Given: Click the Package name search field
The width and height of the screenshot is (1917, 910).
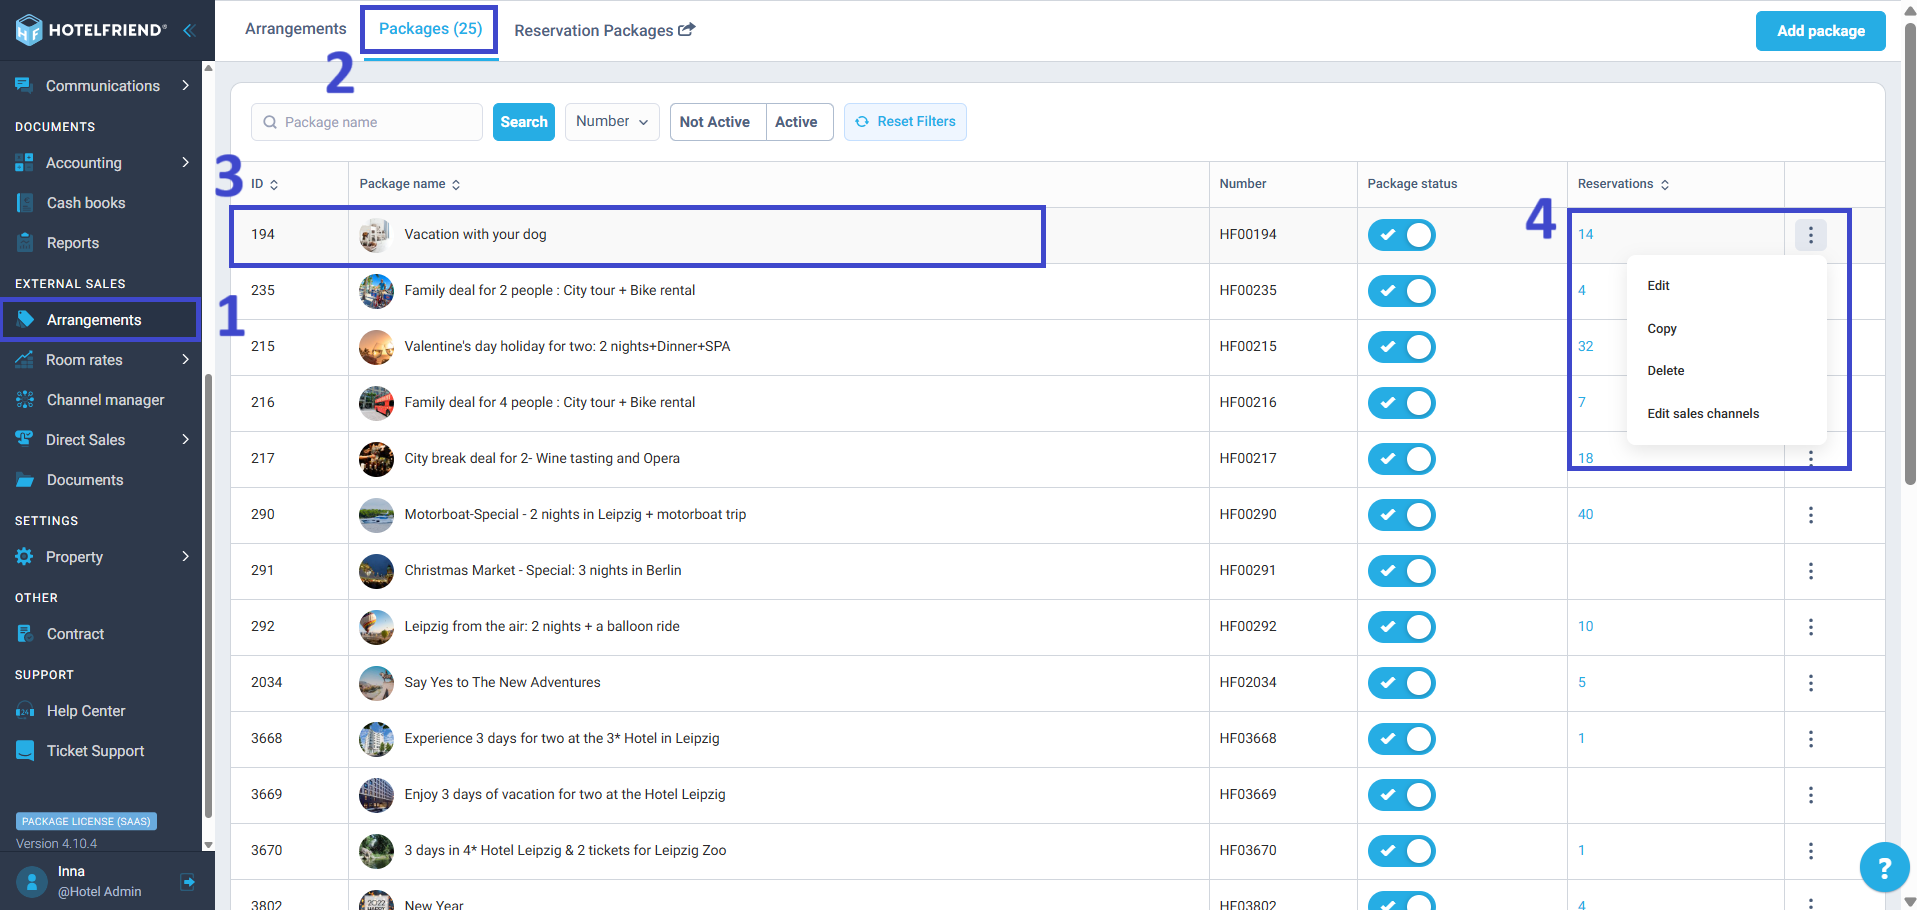Looking at the screenshot, I should tap(367, 122).
